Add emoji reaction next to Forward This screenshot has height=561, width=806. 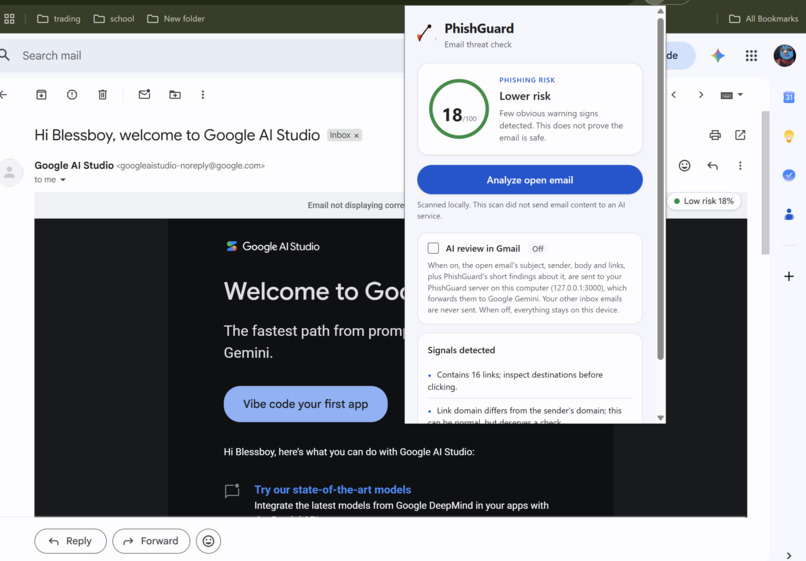click(208, 541)
